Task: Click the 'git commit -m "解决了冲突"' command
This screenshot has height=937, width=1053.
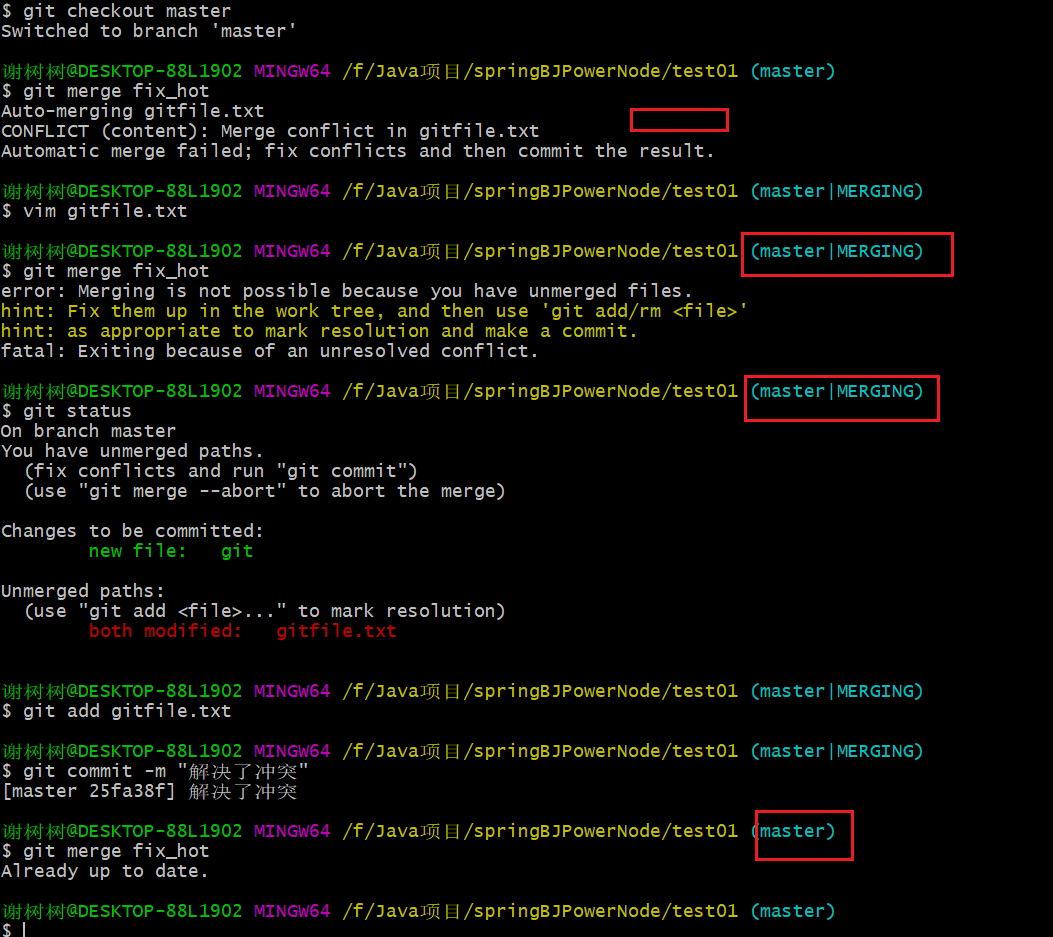Action: [x=155, y=771]
